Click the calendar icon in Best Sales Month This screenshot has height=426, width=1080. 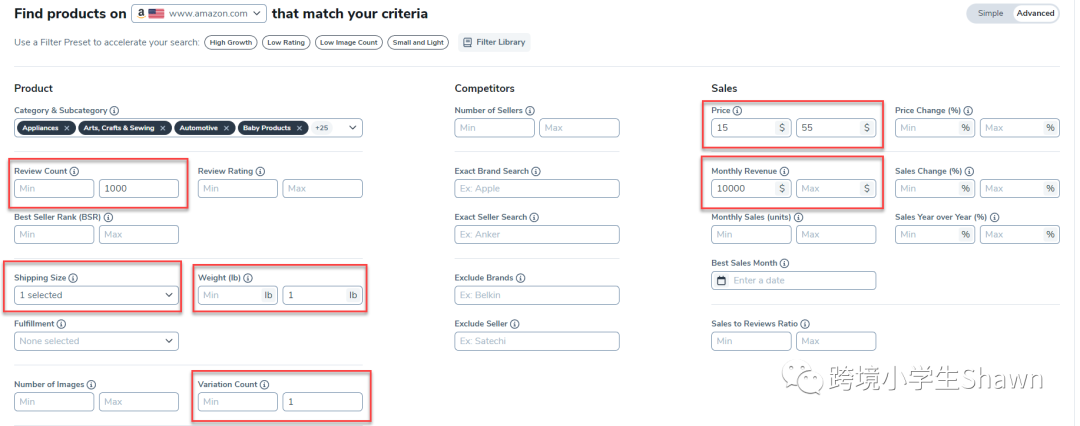click(x=721, y=281)
